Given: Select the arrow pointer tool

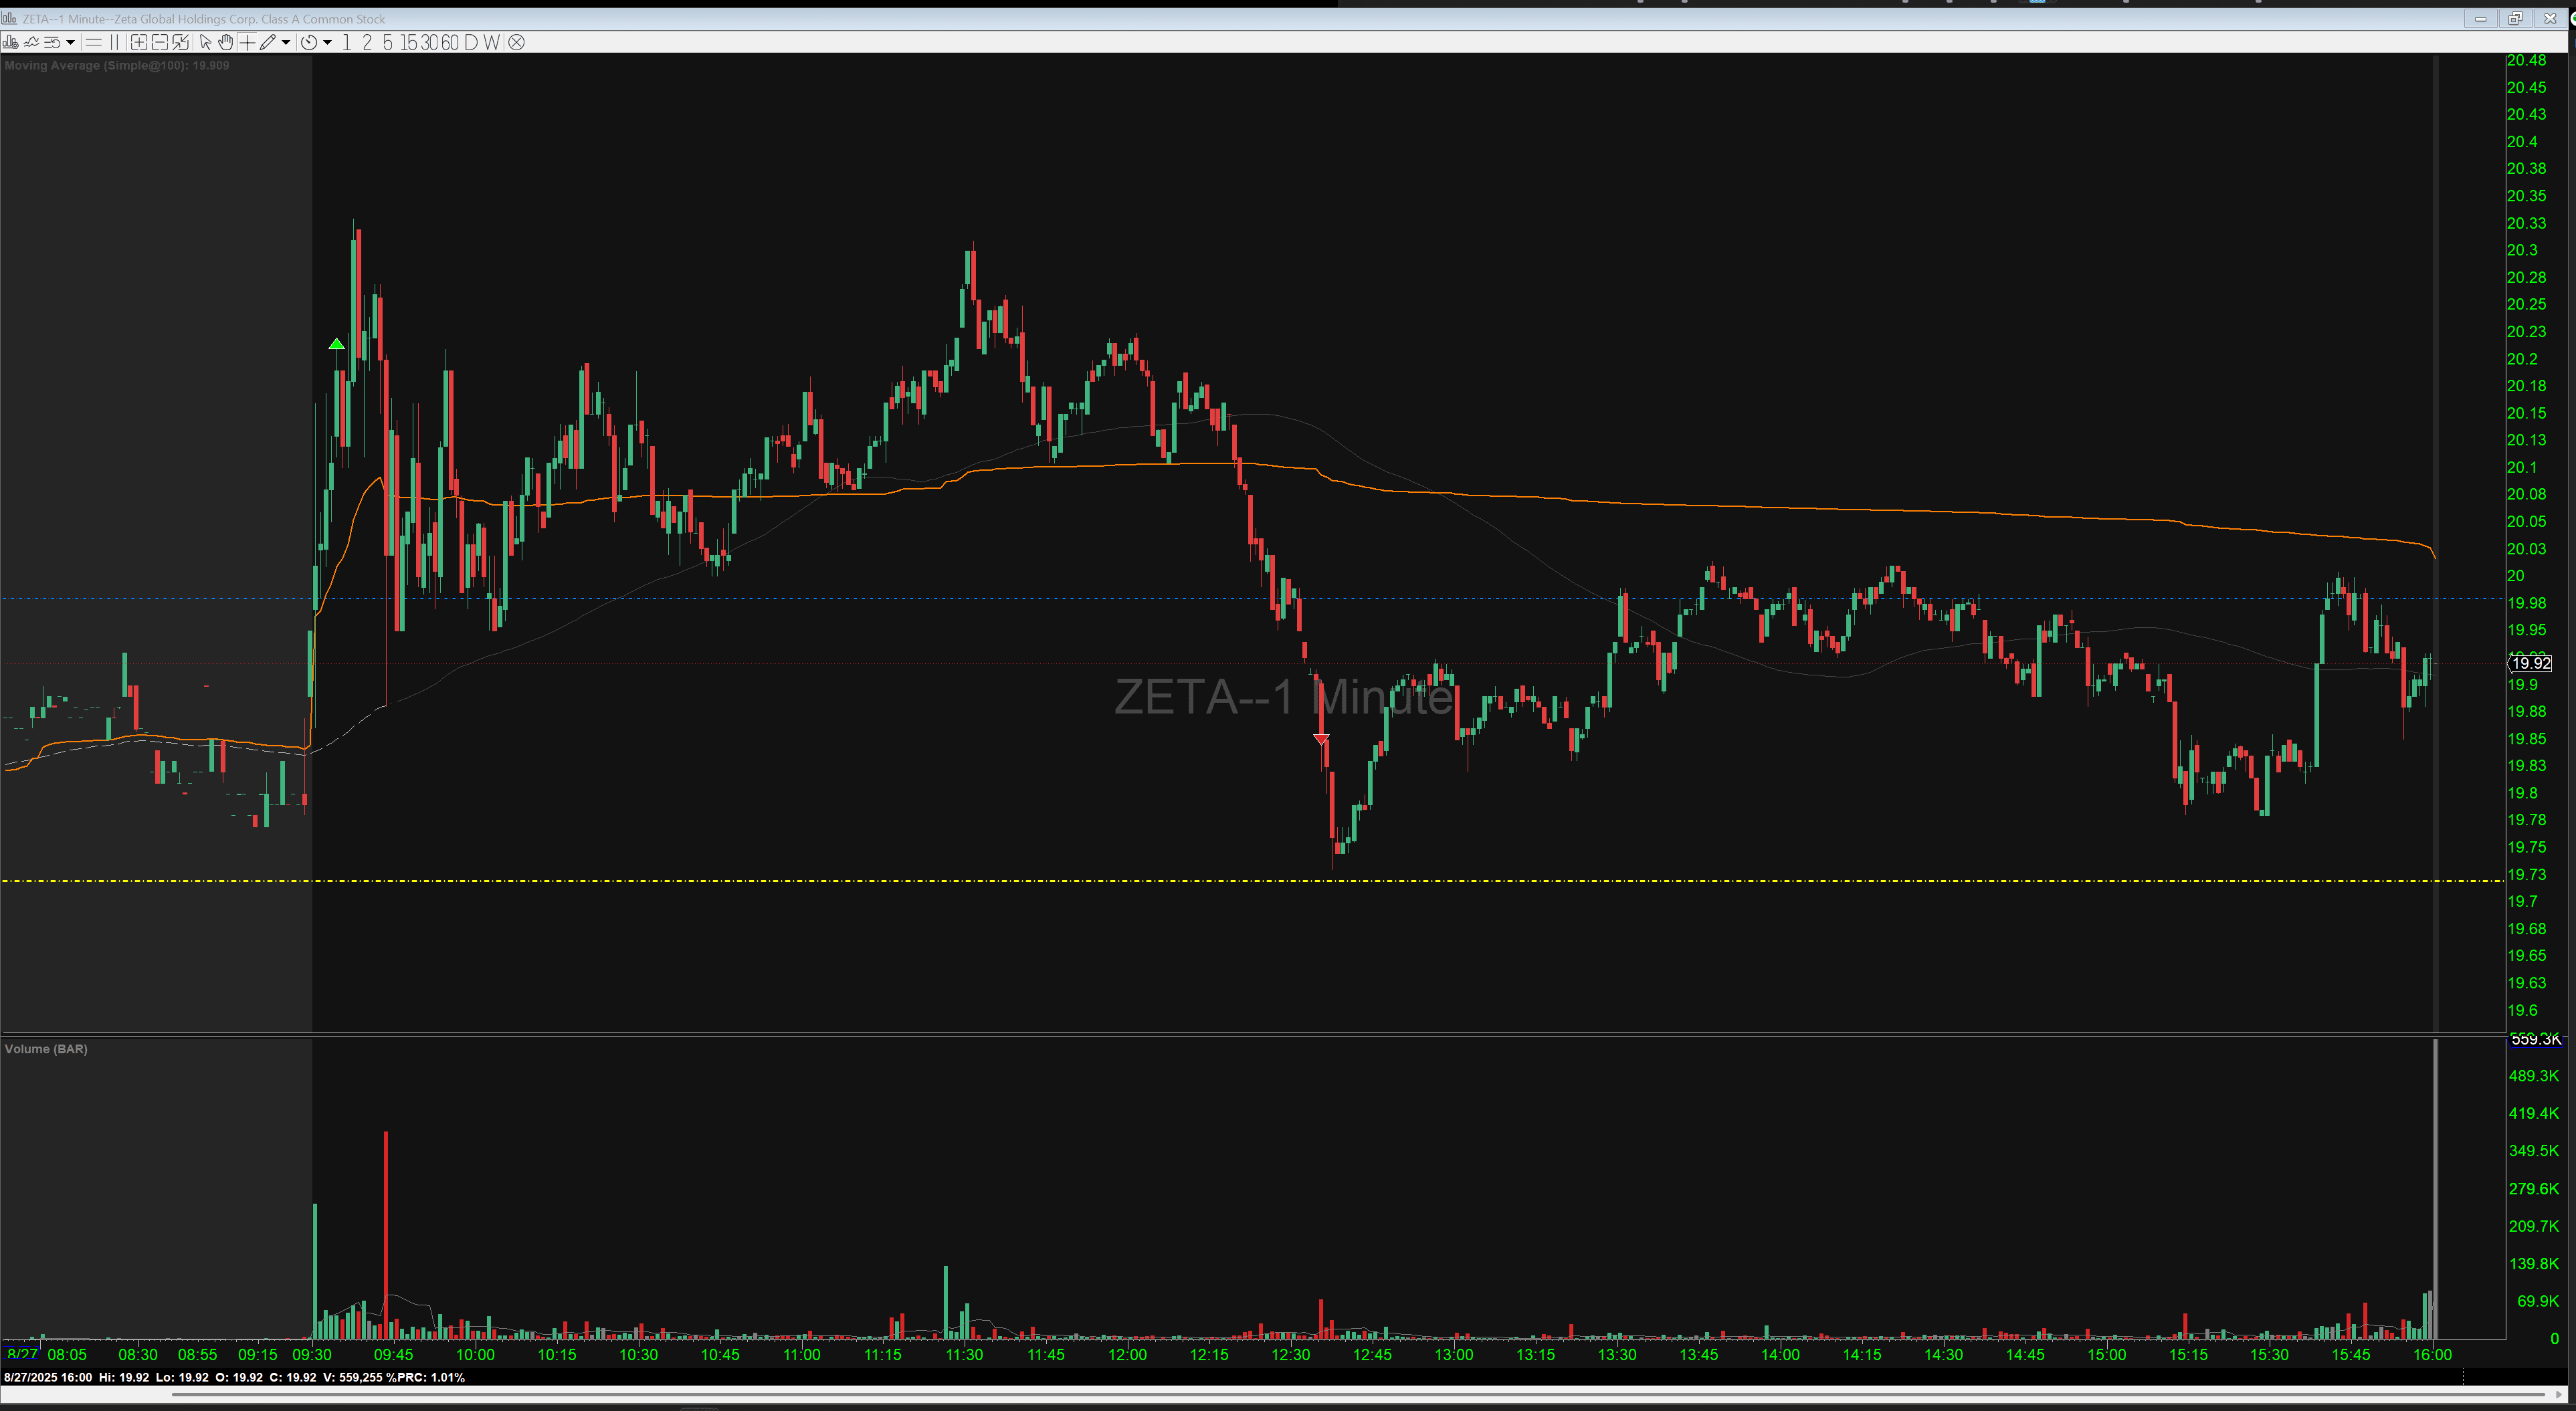Looking at the screenshot, I should click(206, 43).
